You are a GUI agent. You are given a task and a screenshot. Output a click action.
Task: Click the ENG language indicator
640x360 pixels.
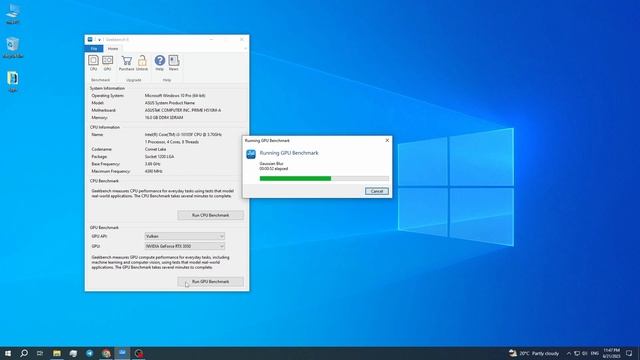point(595,353)
